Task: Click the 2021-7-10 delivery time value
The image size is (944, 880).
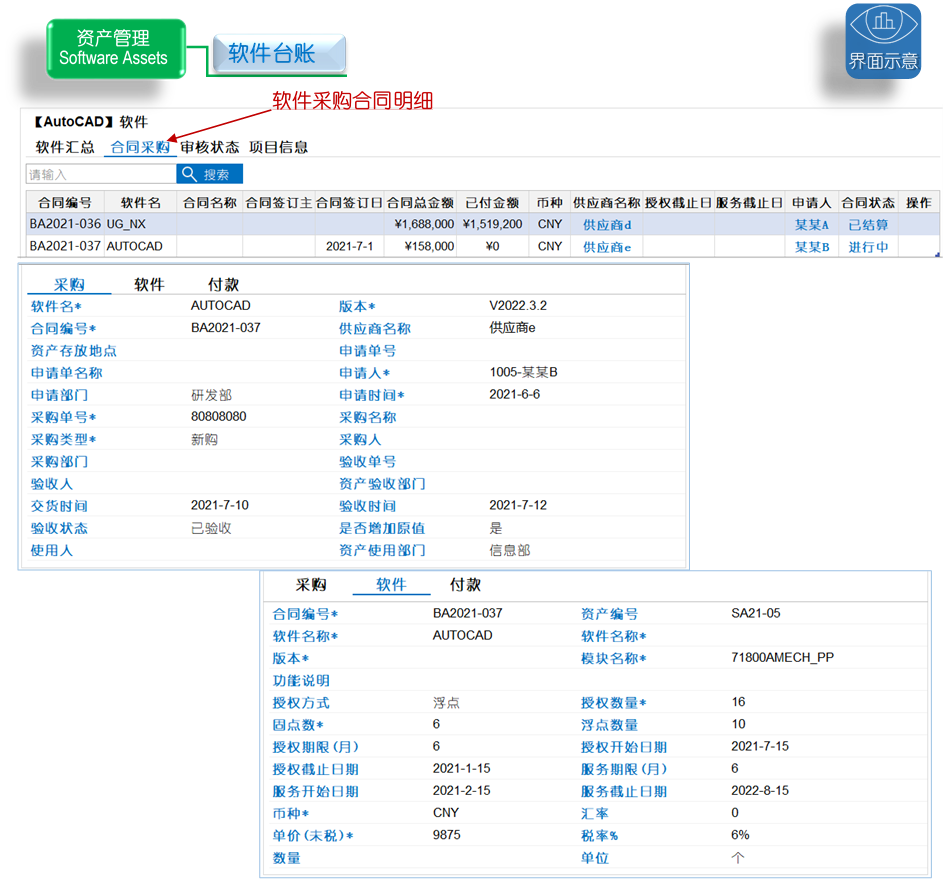Action: coord(220,505)
